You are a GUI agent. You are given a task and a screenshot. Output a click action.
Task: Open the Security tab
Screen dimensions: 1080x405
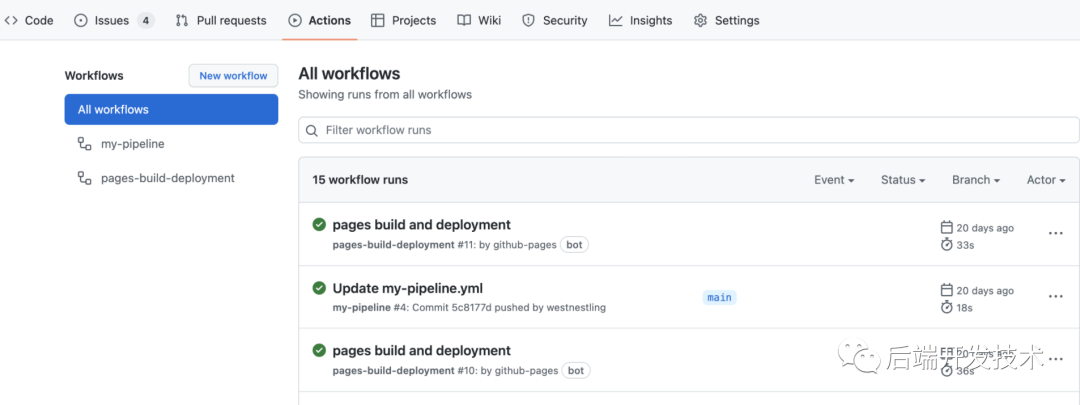coord(554,20)
